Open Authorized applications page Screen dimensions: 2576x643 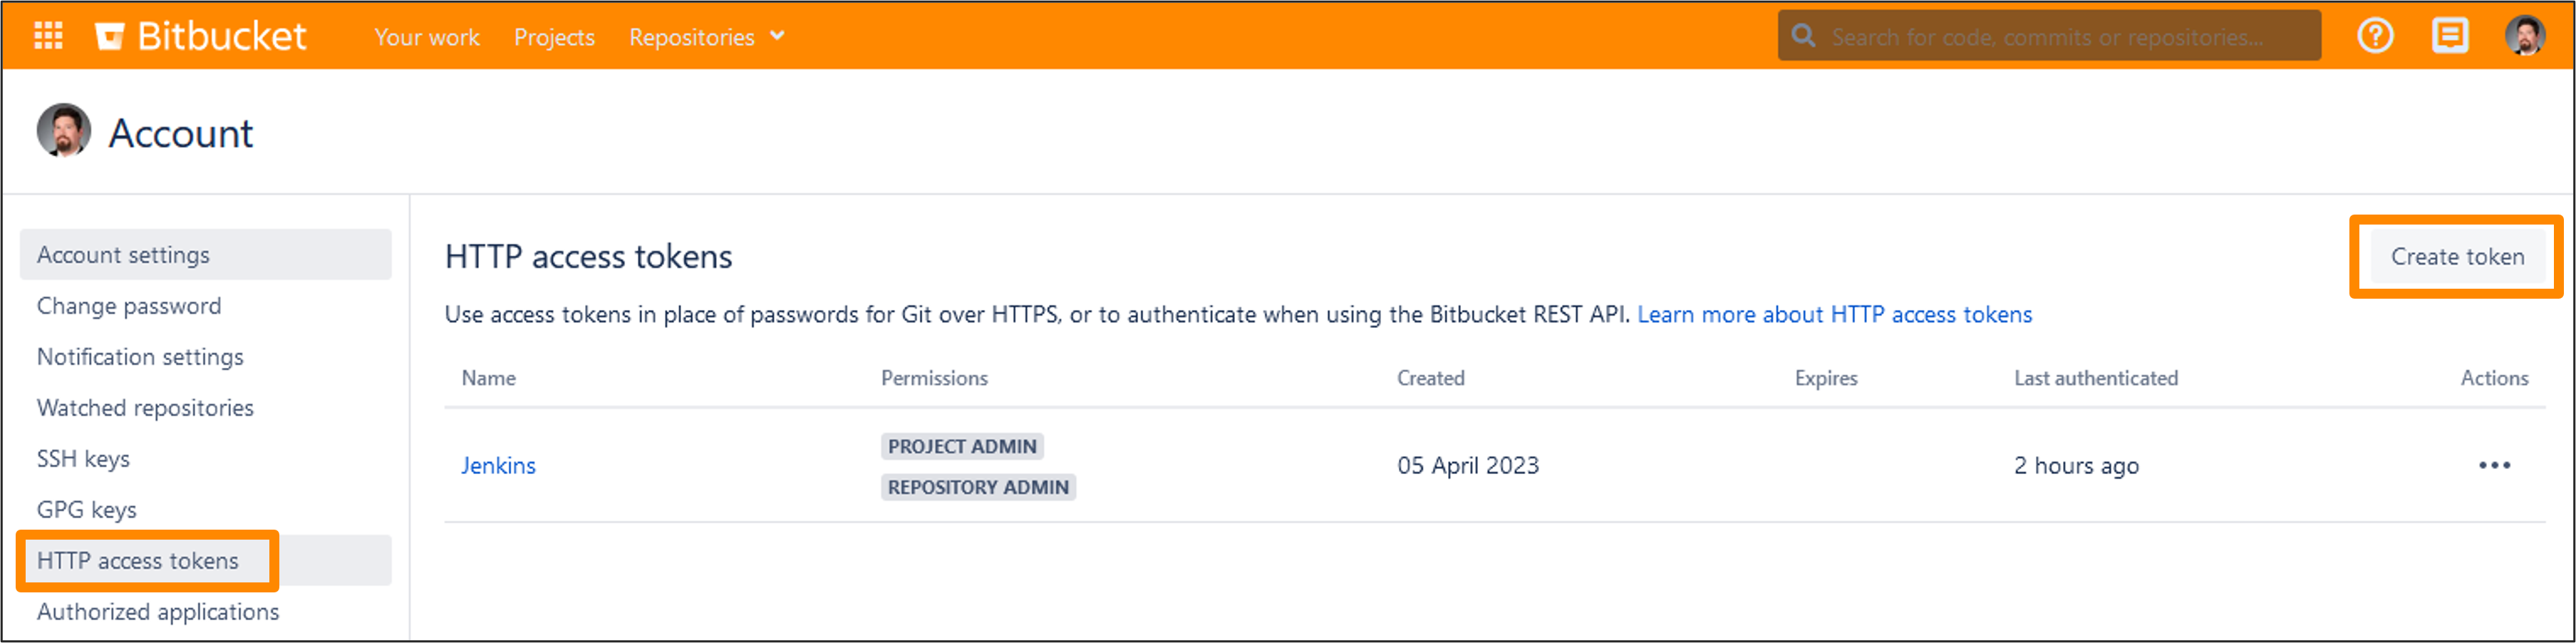(x=158, y=612)
